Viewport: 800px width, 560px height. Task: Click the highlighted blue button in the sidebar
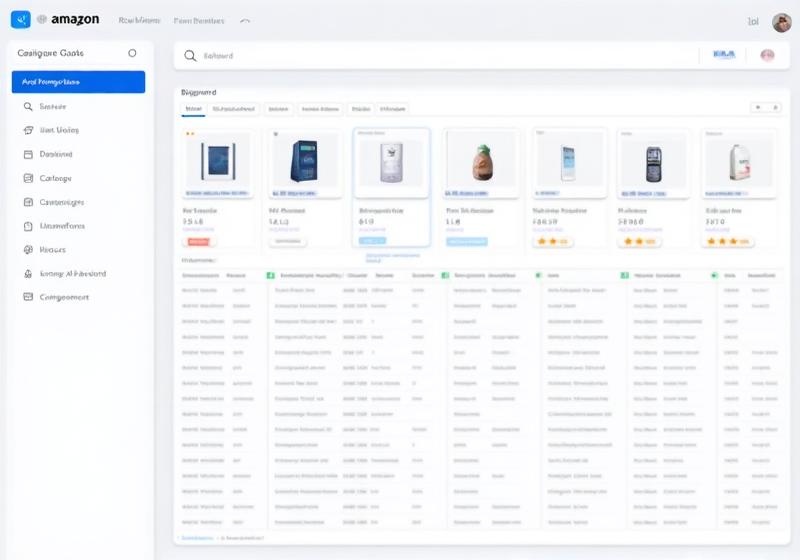(x=78, y=82)
